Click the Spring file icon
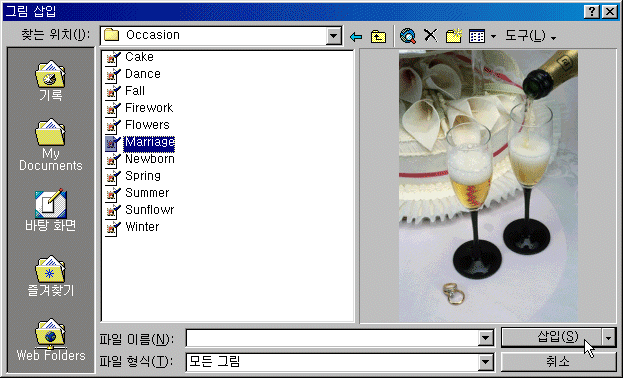This screenshot has width=623, height=378. click(x=113, y=177)
